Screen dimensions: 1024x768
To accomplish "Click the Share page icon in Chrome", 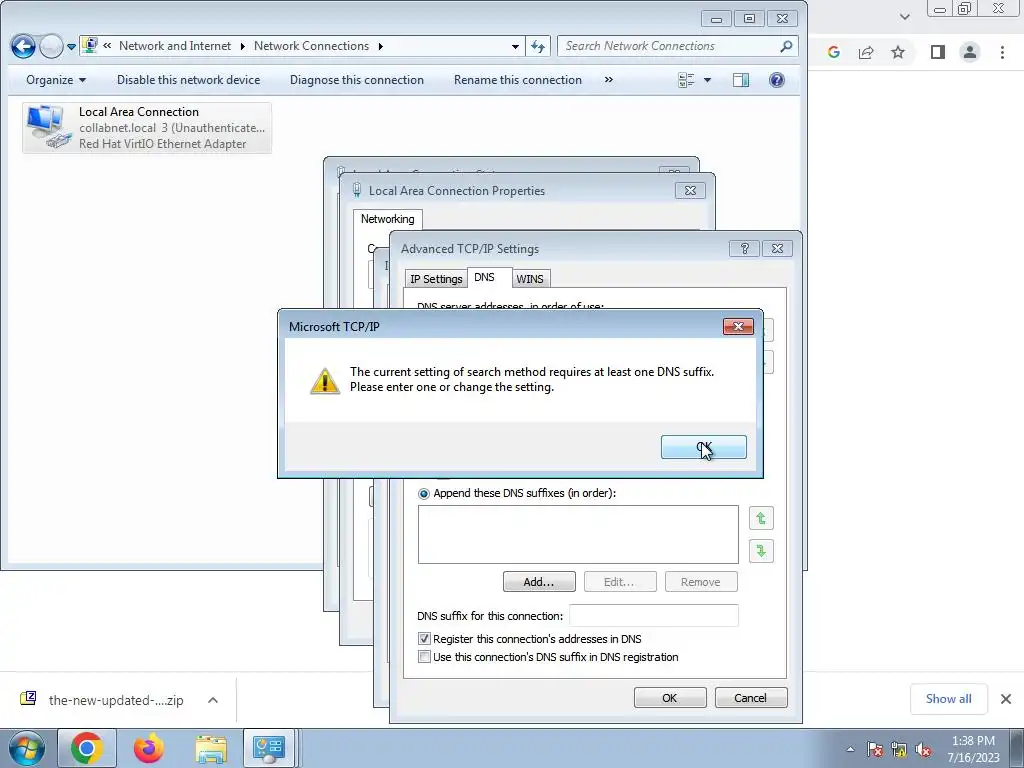I will coord(866,52).
